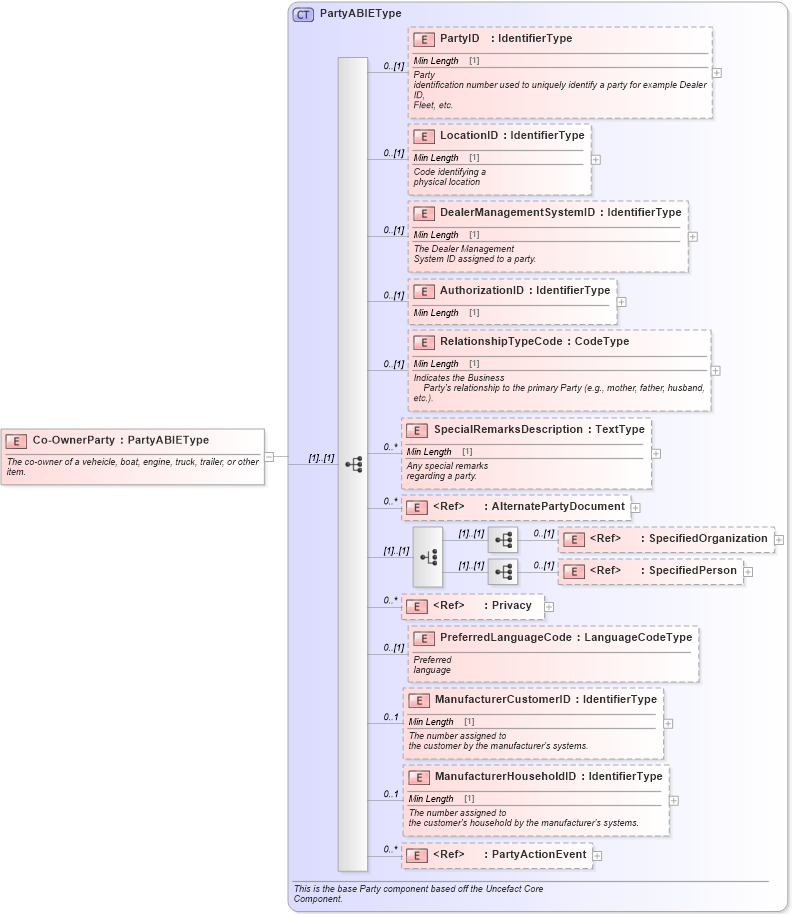Click RelationshipTypeCode : CodeType label

(x=534, y=342)
